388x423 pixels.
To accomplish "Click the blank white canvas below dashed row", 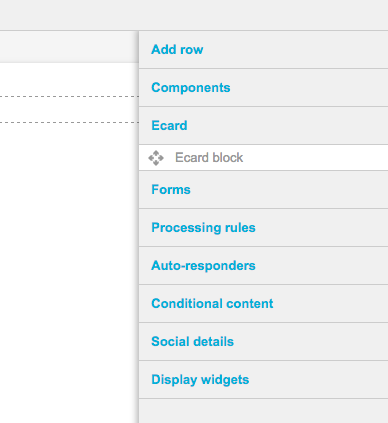I will pos(69,273).
